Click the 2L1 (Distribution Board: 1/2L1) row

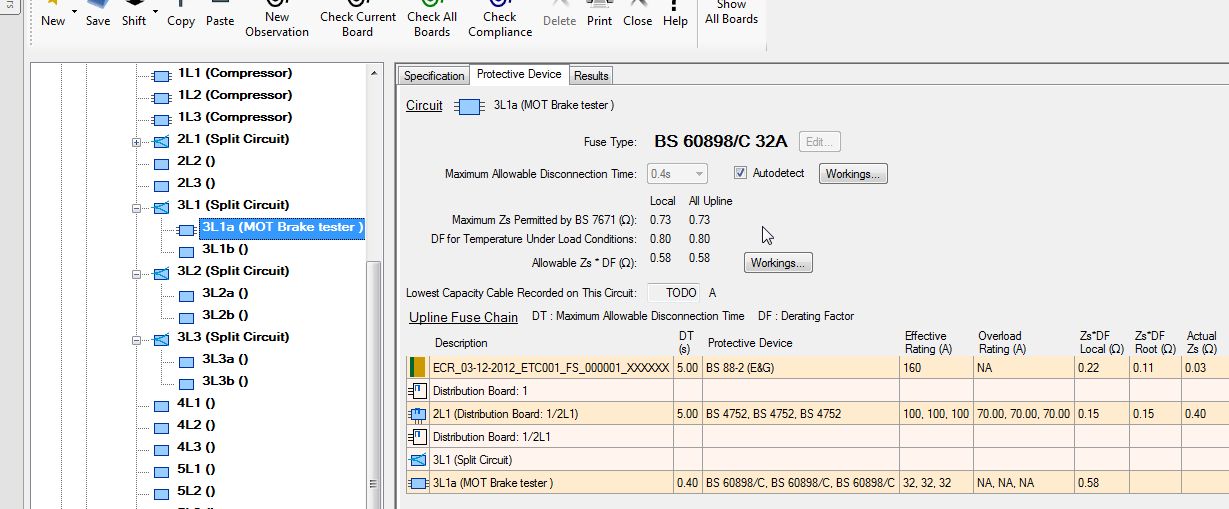tap(817, 414)
